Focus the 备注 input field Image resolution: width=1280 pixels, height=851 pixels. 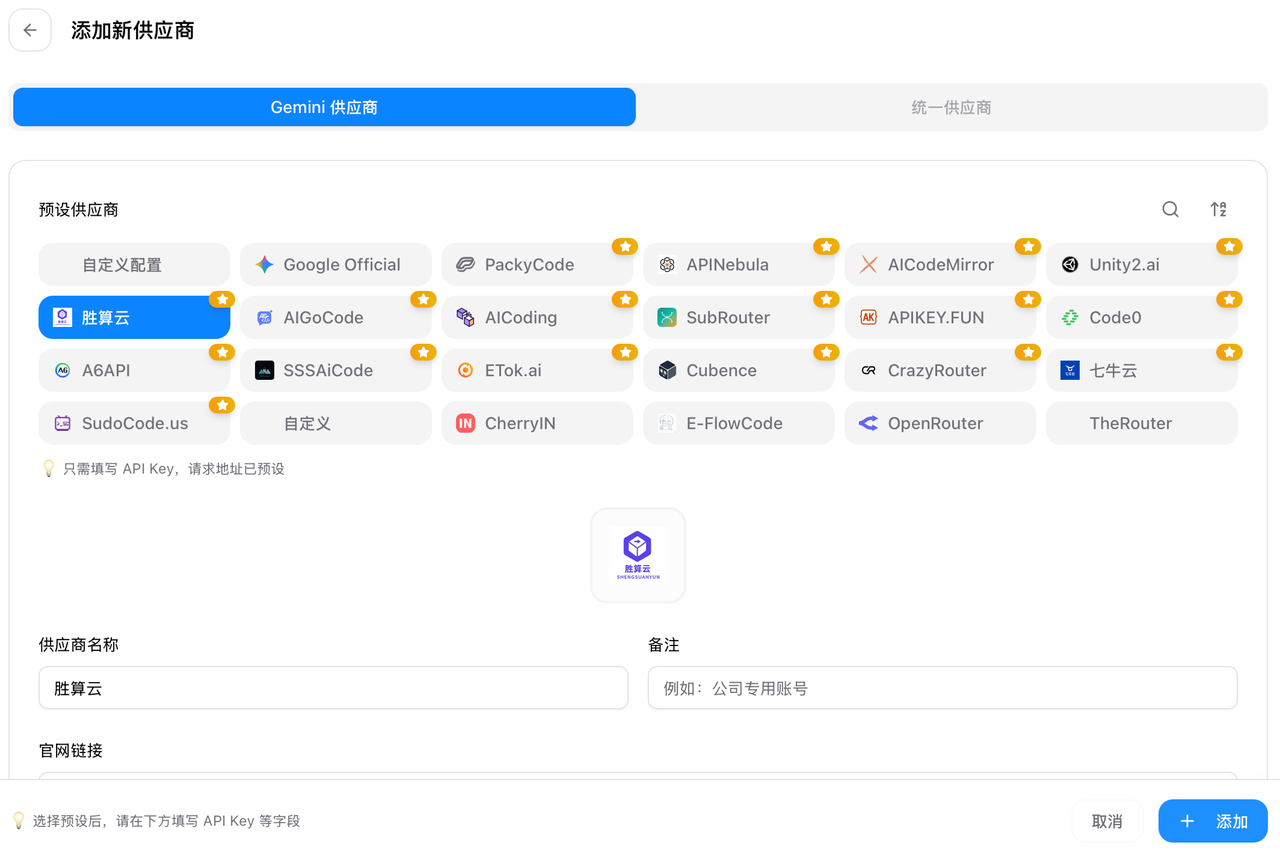point(942,688)
